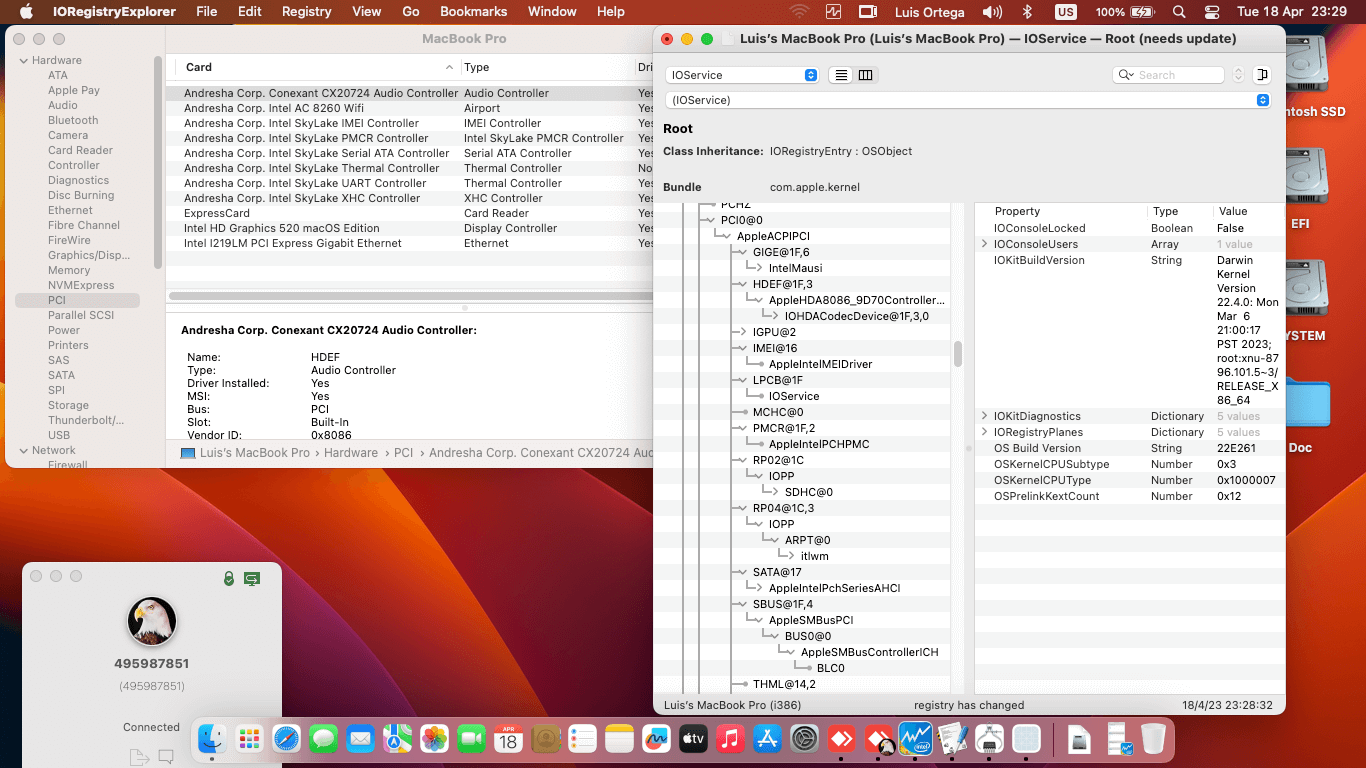
Task: Click the search field stepper arrows
Action: [x=1239, y=75]
